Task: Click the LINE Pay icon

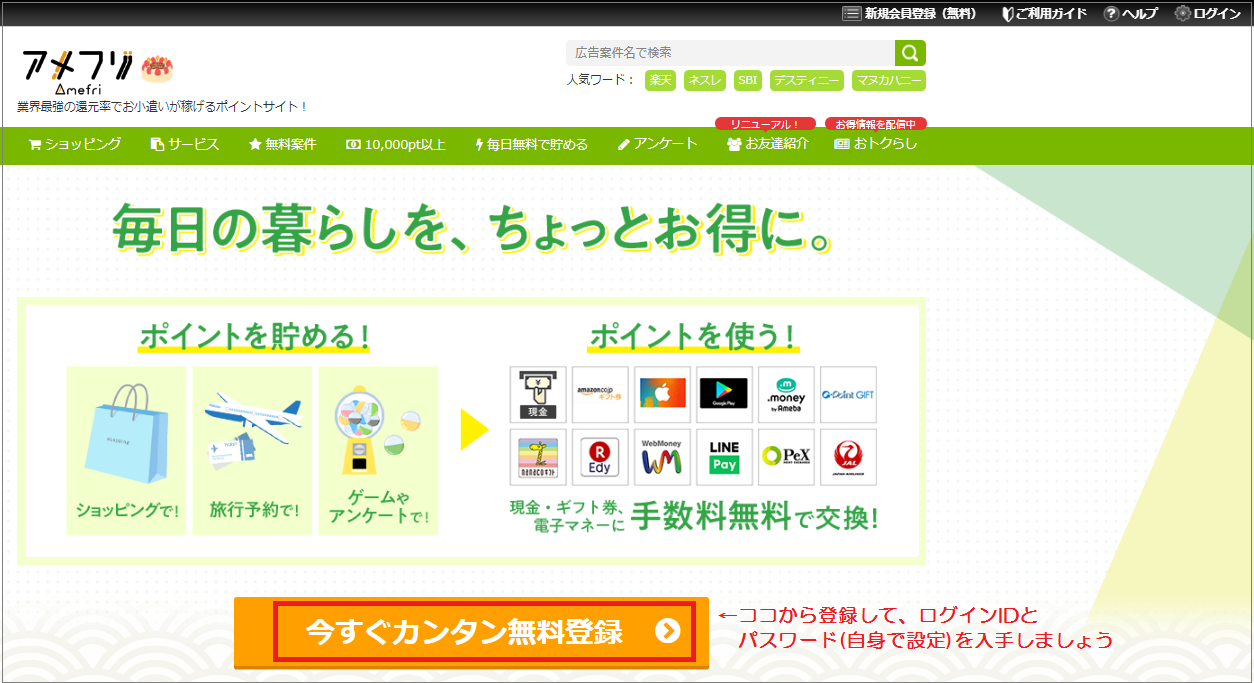Action: tap(724, 457)
